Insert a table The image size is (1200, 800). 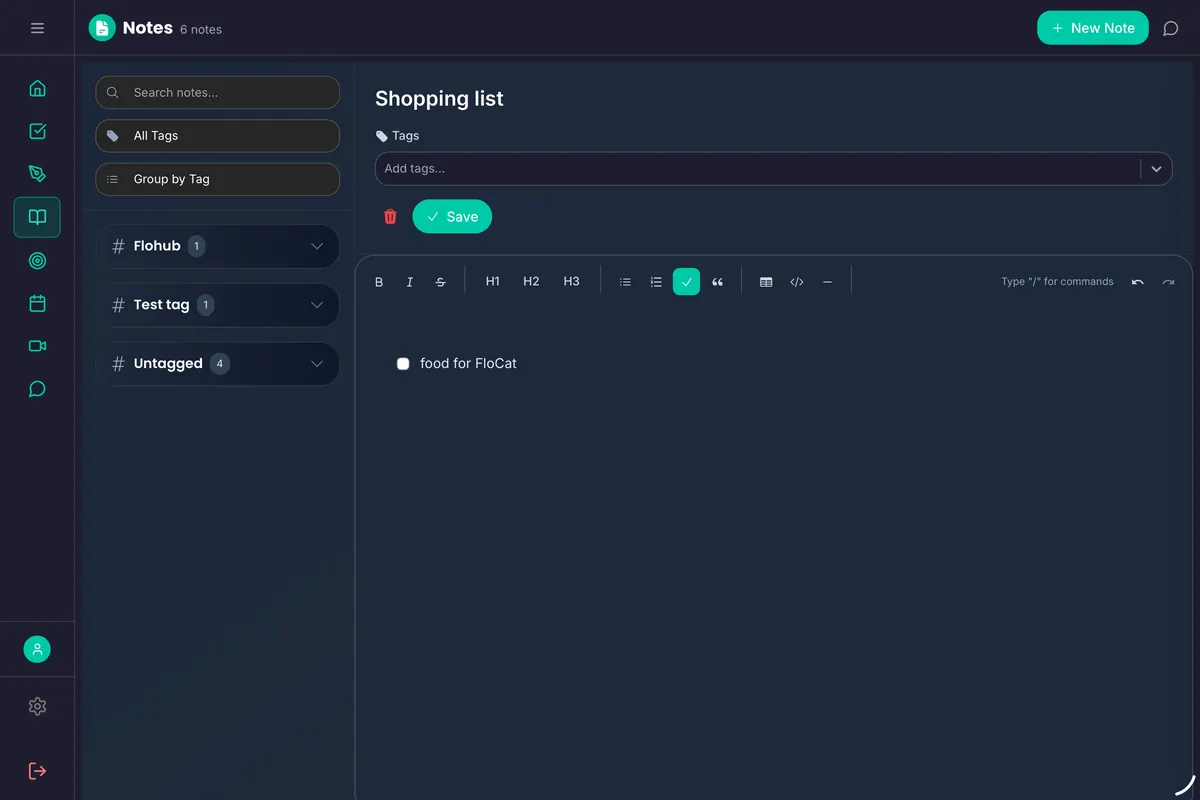766,282
